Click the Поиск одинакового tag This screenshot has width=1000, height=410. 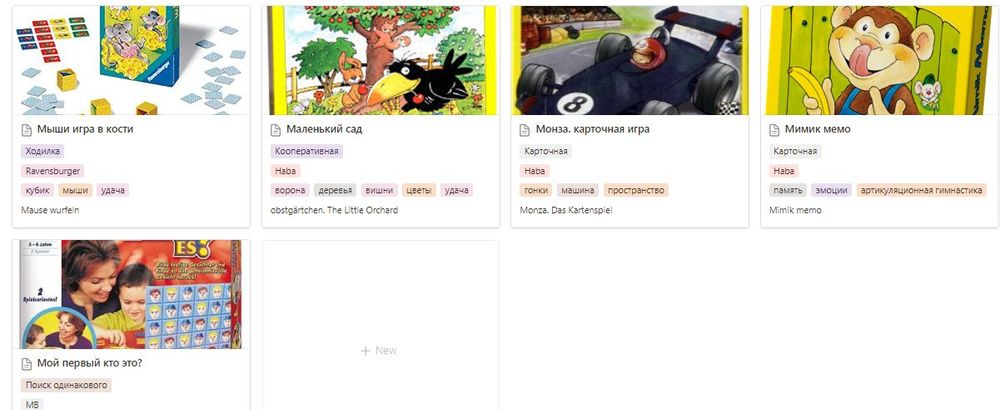66,385
